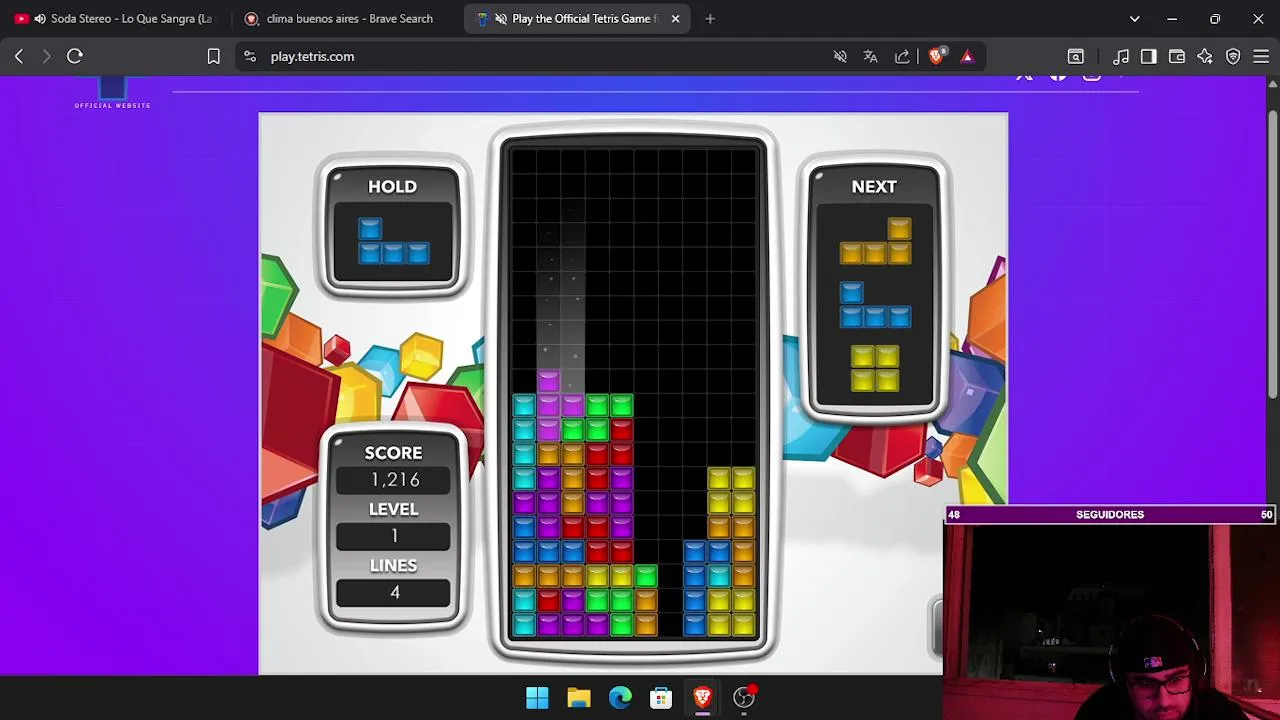Launch Microsoft Edge from taskbar
Screen dimensions: 1280x720
click(x=620, y=697)
